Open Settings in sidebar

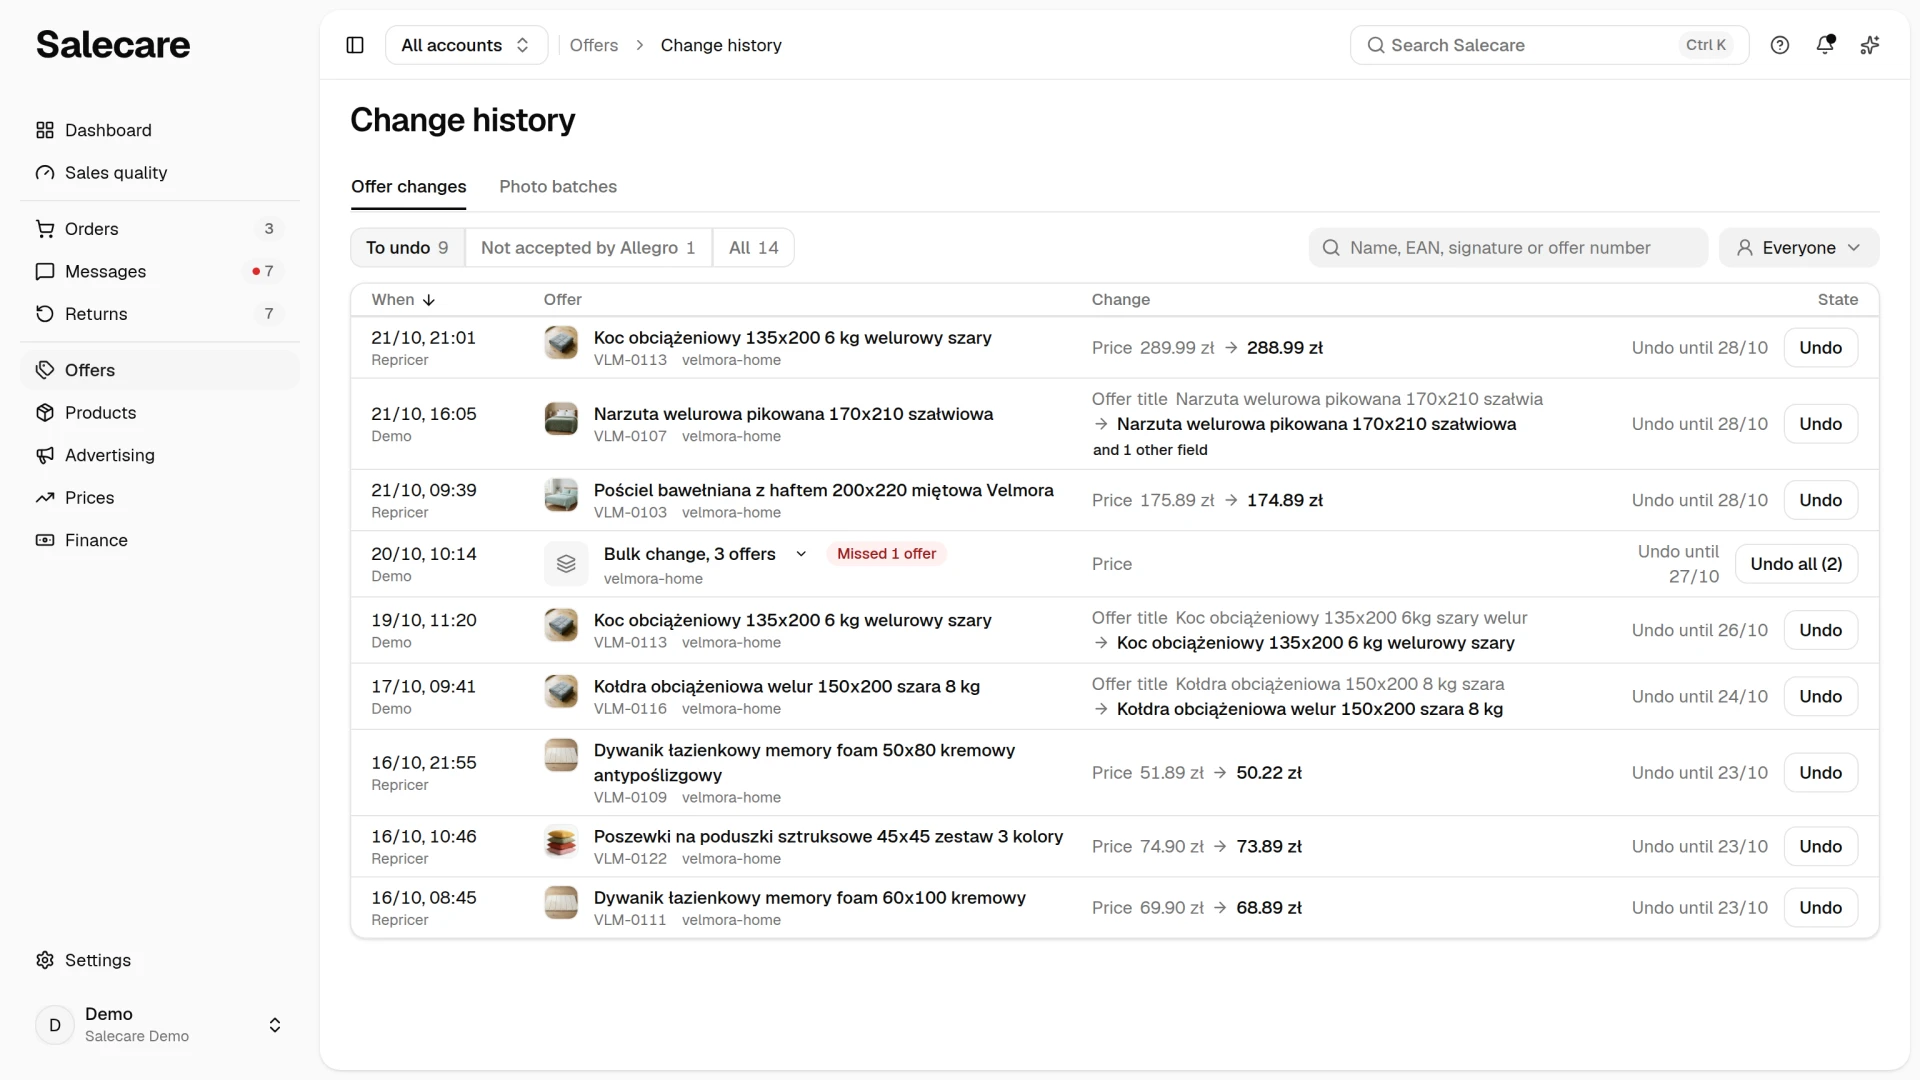[160, 960]
